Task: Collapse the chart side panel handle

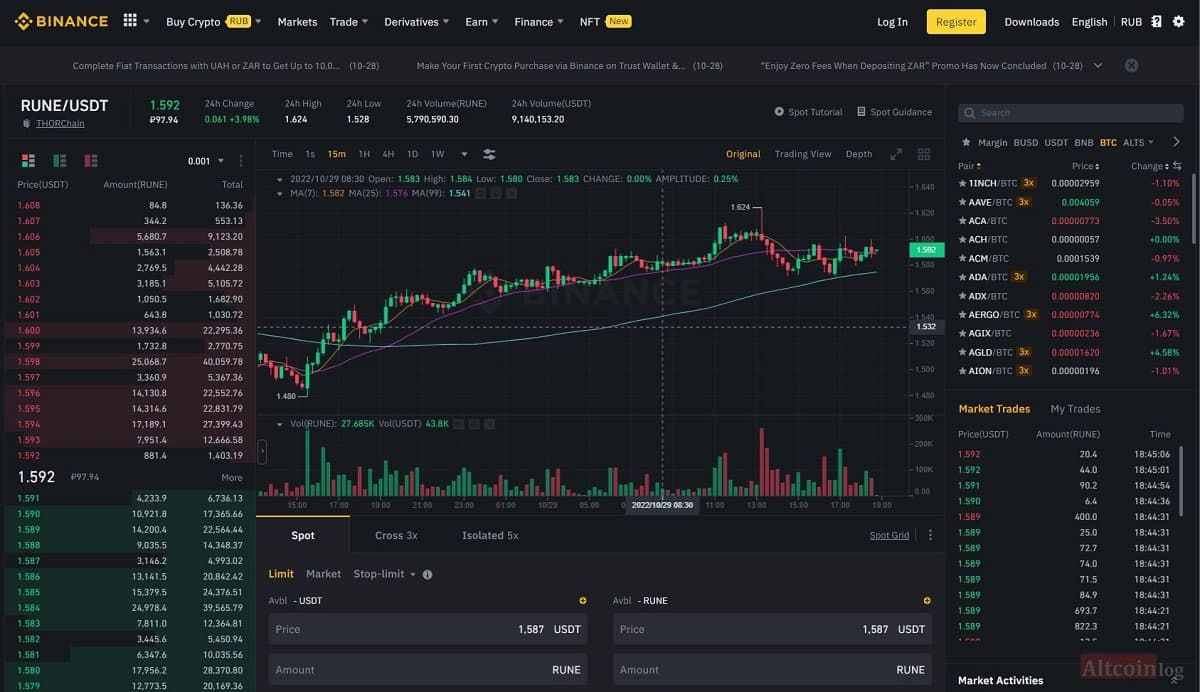Action: 262,452
